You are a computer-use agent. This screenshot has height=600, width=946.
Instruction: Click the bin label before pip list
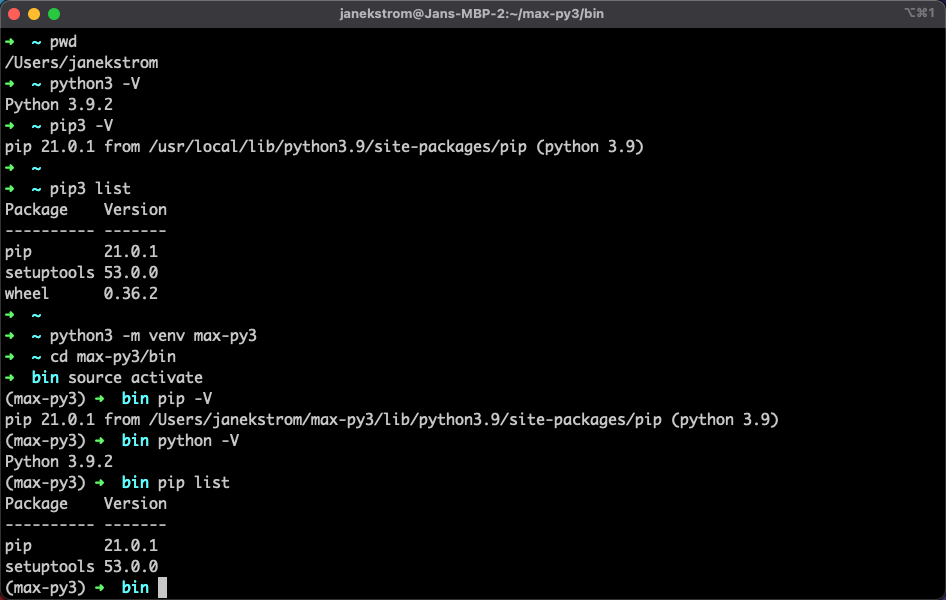[135, 482]
